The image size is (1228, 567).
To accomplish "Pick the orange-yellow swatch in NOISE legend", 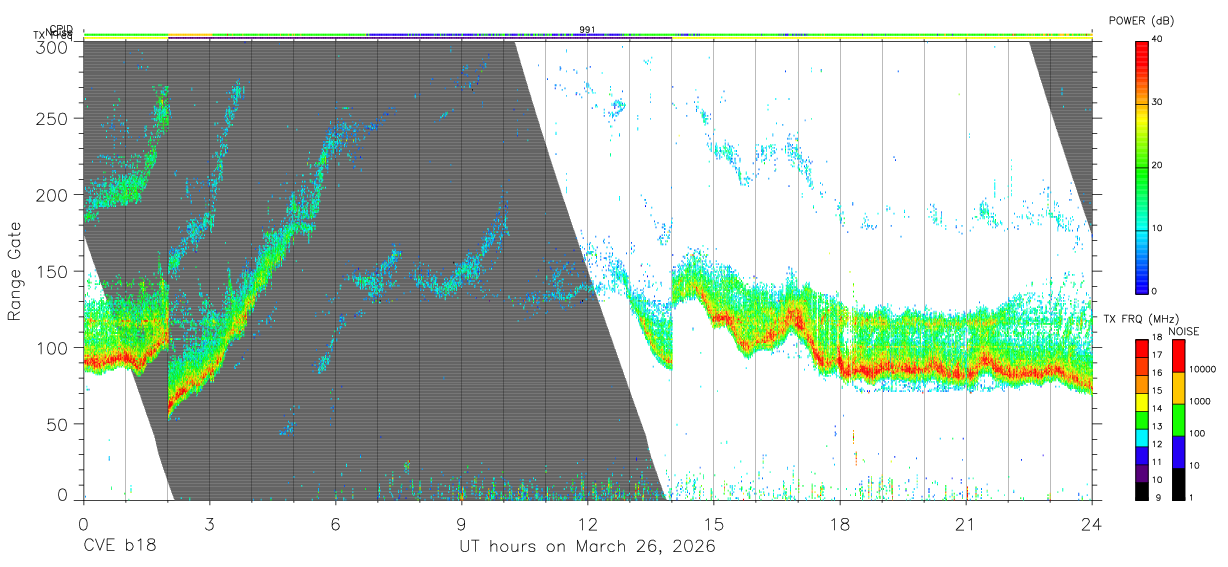I will click(x=1178, y=388).
